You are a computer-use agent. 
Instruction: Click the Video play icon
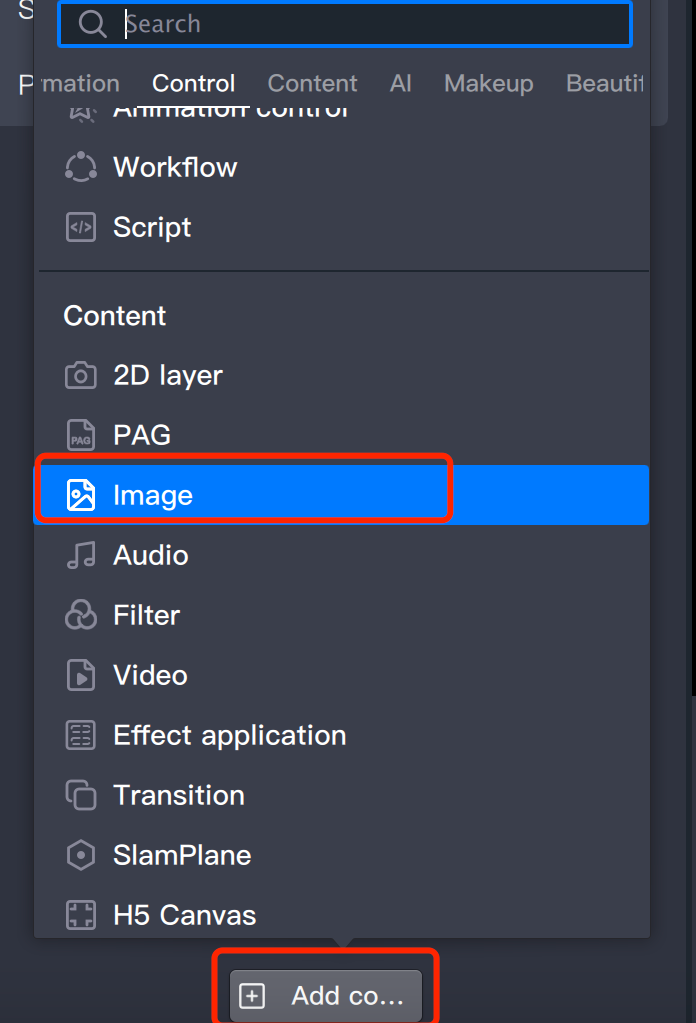click(x=80, y=675)
